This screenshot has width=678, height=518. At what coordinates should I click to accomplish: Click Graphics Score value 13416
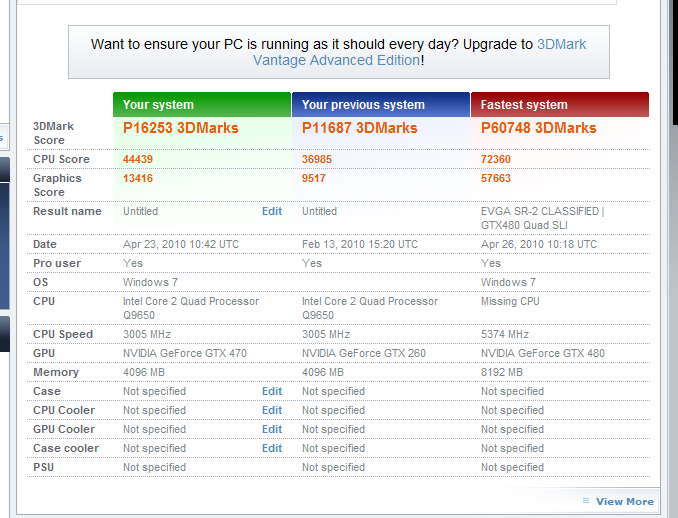tap(138, 178)
